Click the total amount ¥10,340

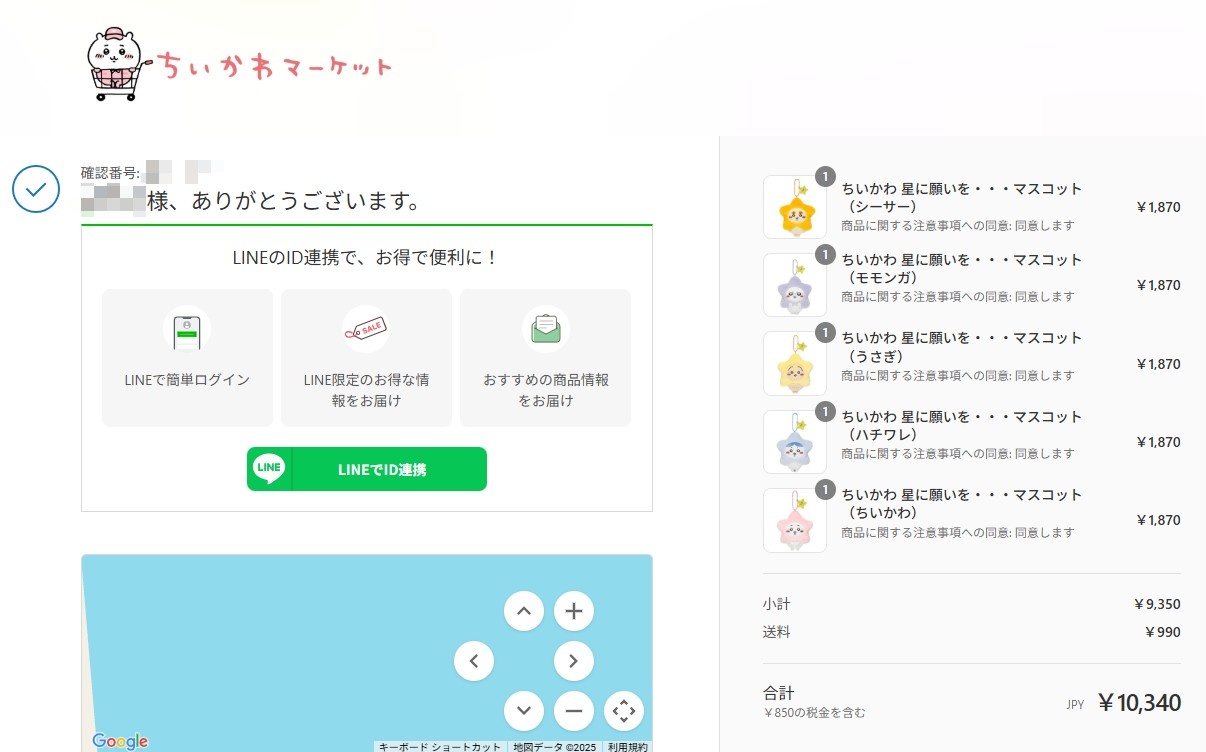tap(1139, 703)
